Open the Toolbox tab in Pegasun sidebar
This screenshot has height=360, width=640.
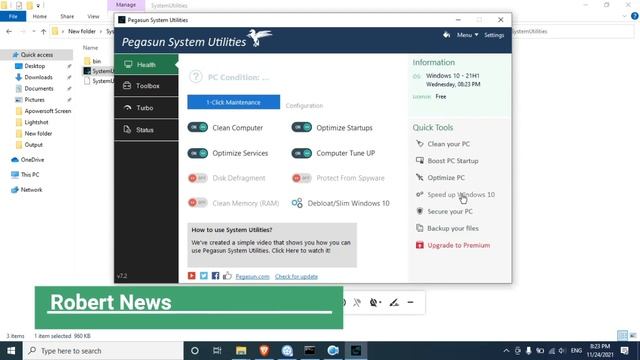pyautogui.click(x=146, y=86)
